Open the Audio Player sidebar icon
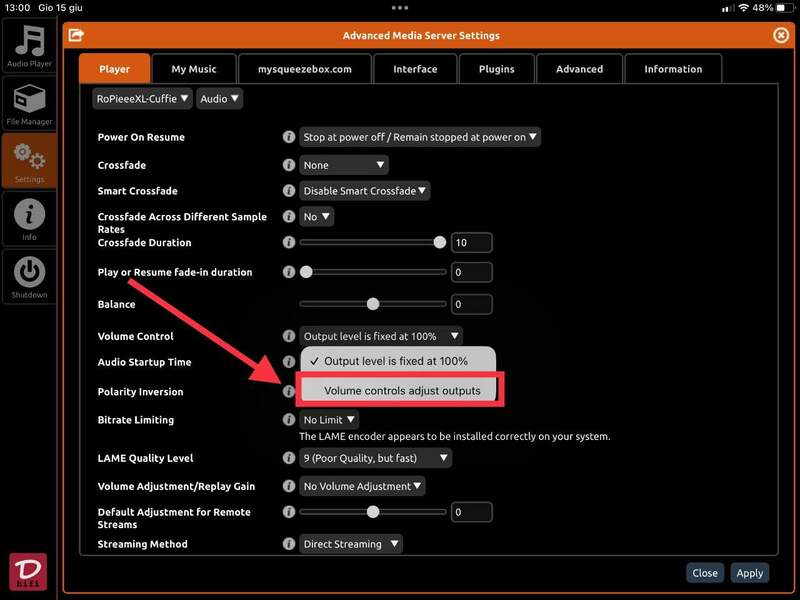 29,45
